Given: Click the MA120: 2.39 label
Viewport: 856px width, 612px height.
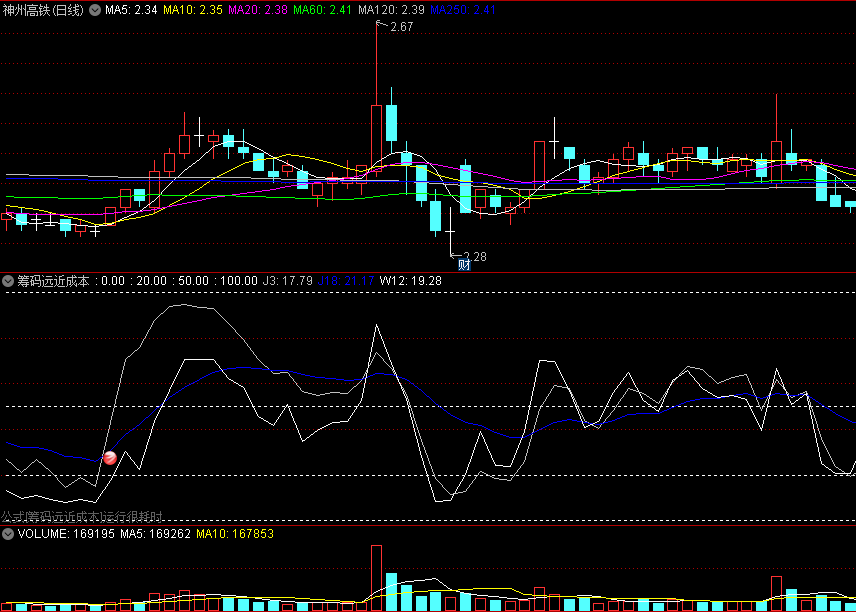Looking at the screenshot, I should coord(391,10).
